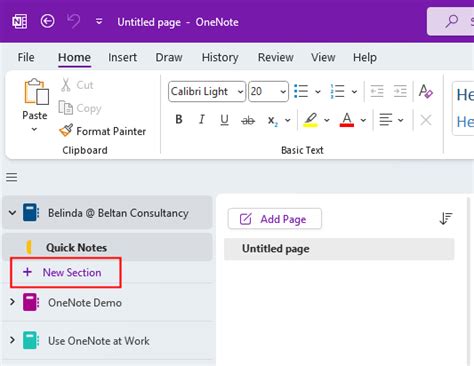The width and height of the screenshot is (474, 366).
Task: Open the File menu
Action: click(x=26, y=57)
